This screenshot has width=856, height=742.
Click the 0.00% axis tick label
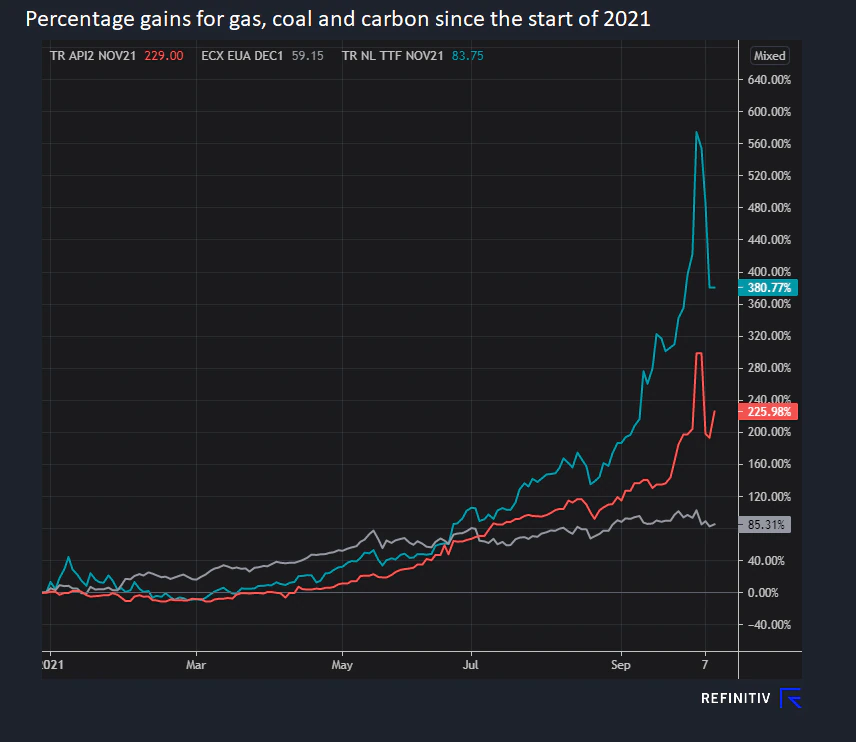[763, 592]
